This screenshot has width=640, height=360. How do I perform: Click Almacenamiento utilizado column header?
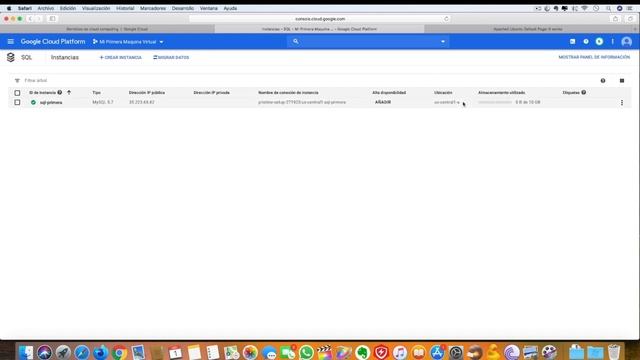click(x=502, y=93)
